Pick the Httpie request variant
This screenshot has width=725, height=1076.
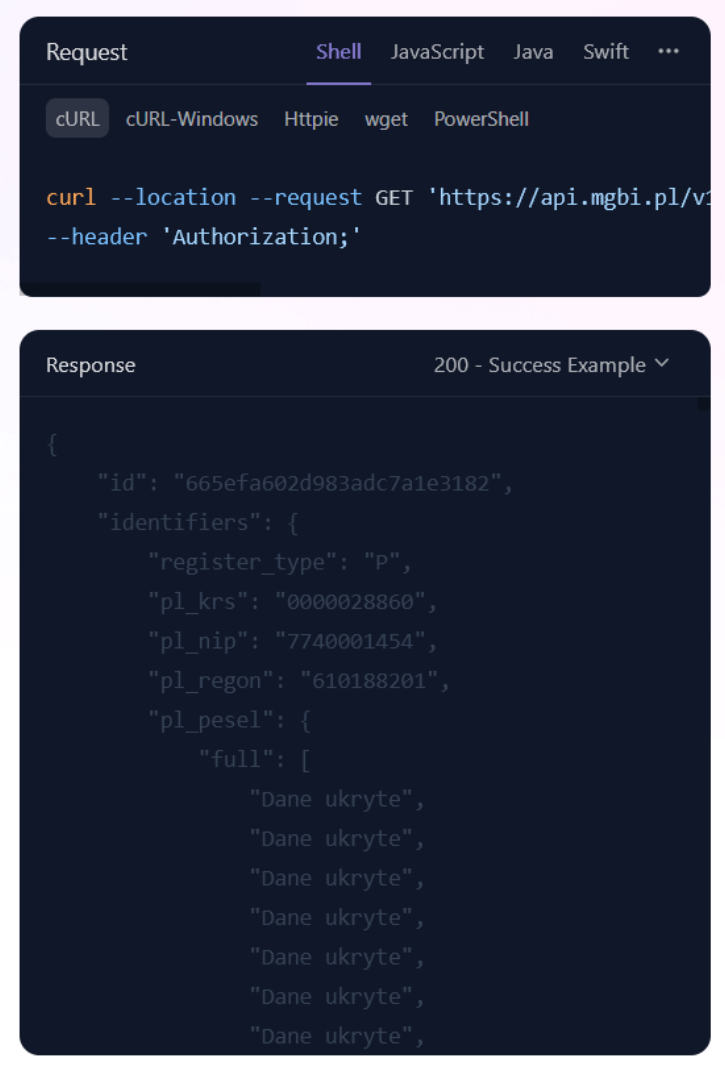coord(311,119)
